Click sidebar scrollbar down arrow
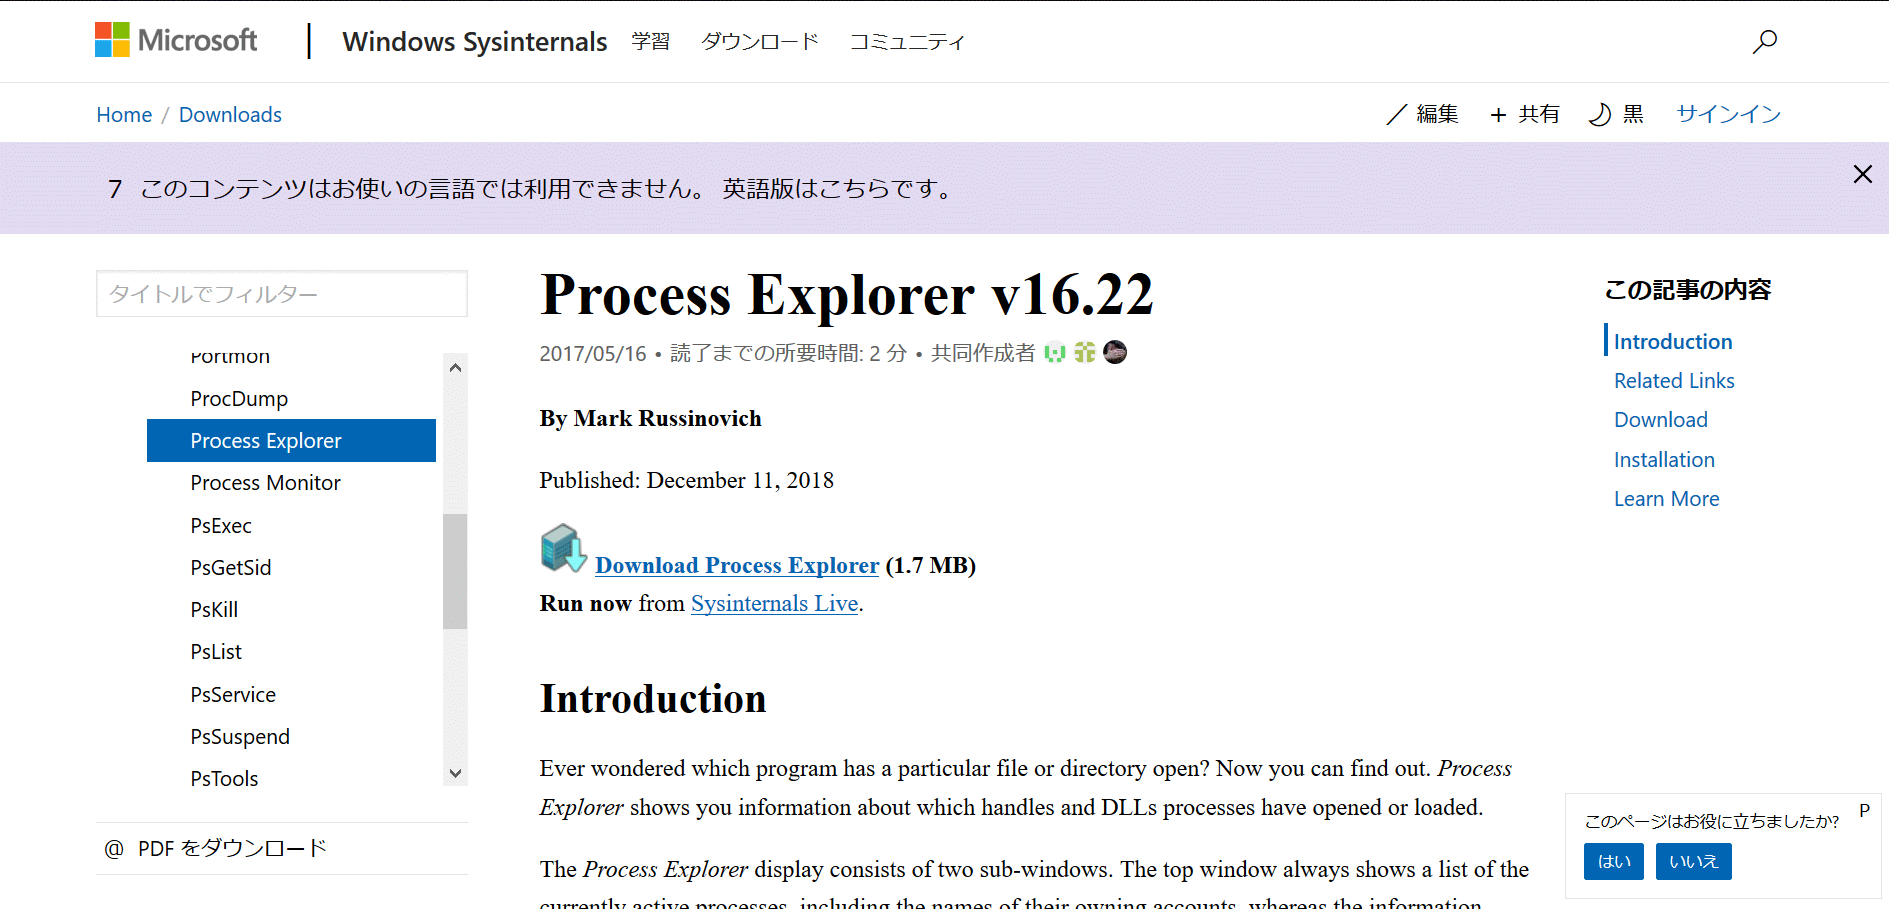The image size is (1889, 909). pyautogui.click(x=455, y=773)
